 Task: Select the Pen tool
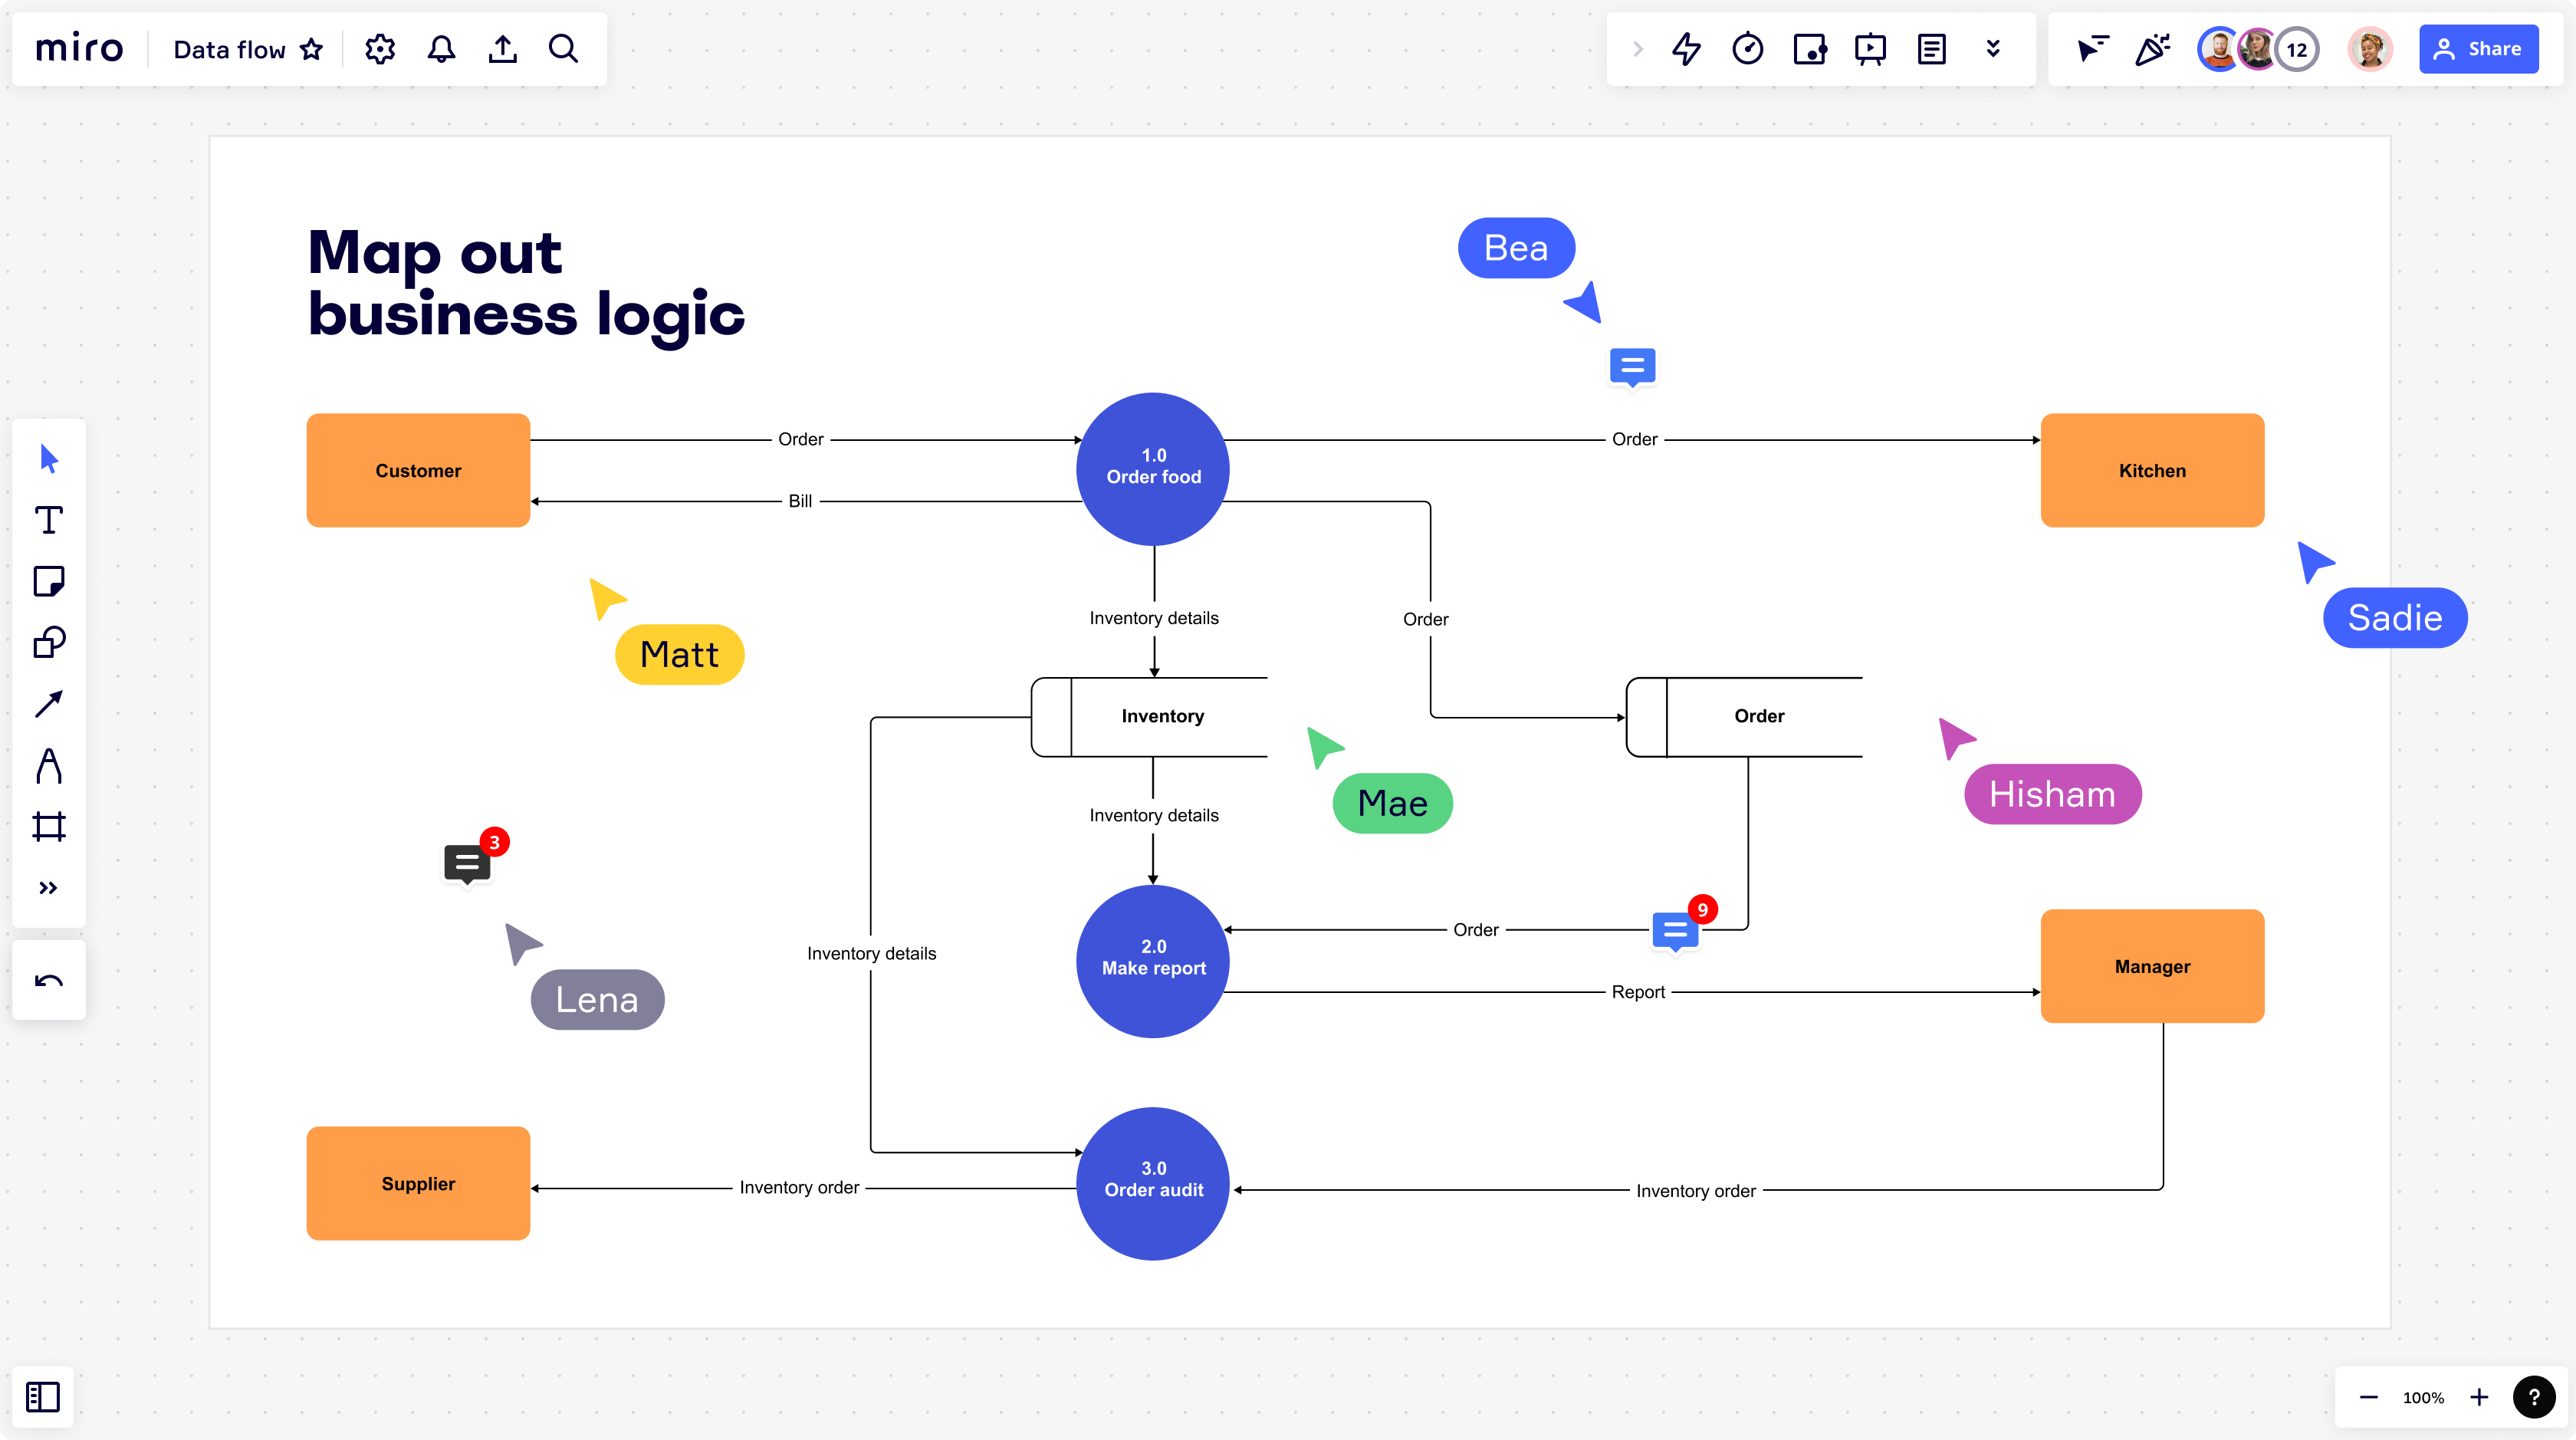tap(48, 765)
